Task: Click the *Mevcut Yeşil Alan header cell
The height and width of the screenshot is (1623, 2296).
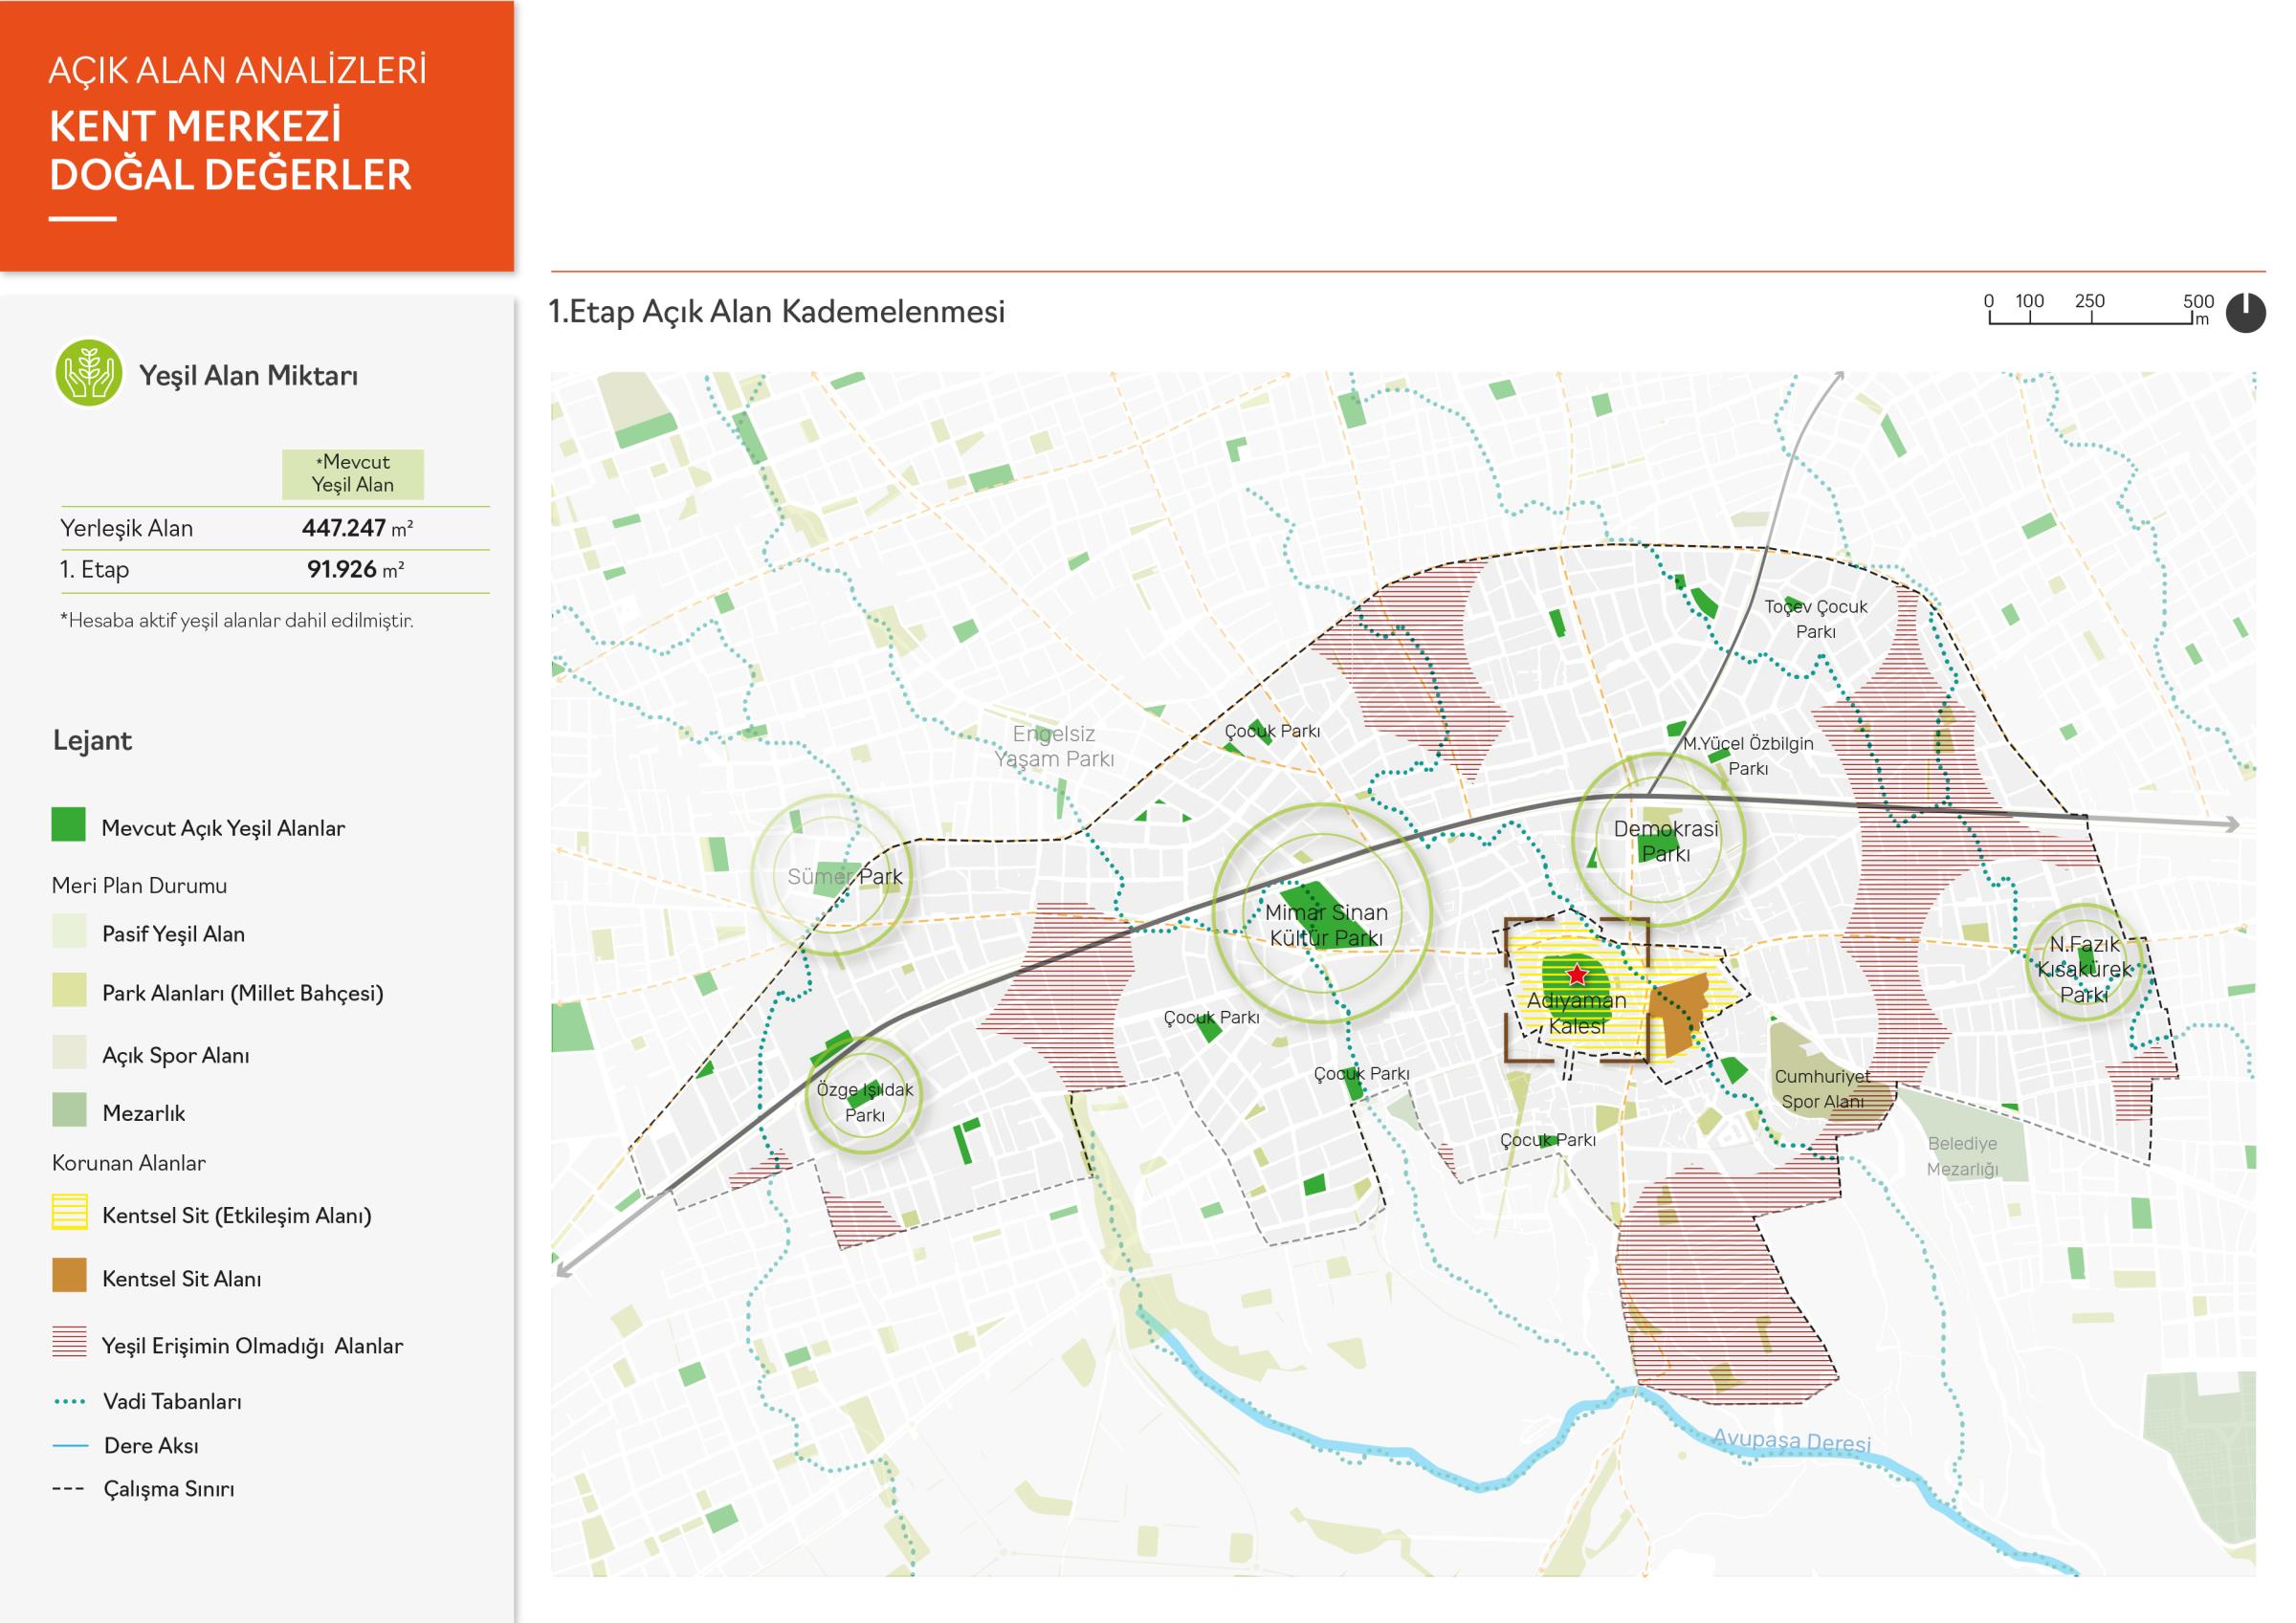Action: point(353,474)
